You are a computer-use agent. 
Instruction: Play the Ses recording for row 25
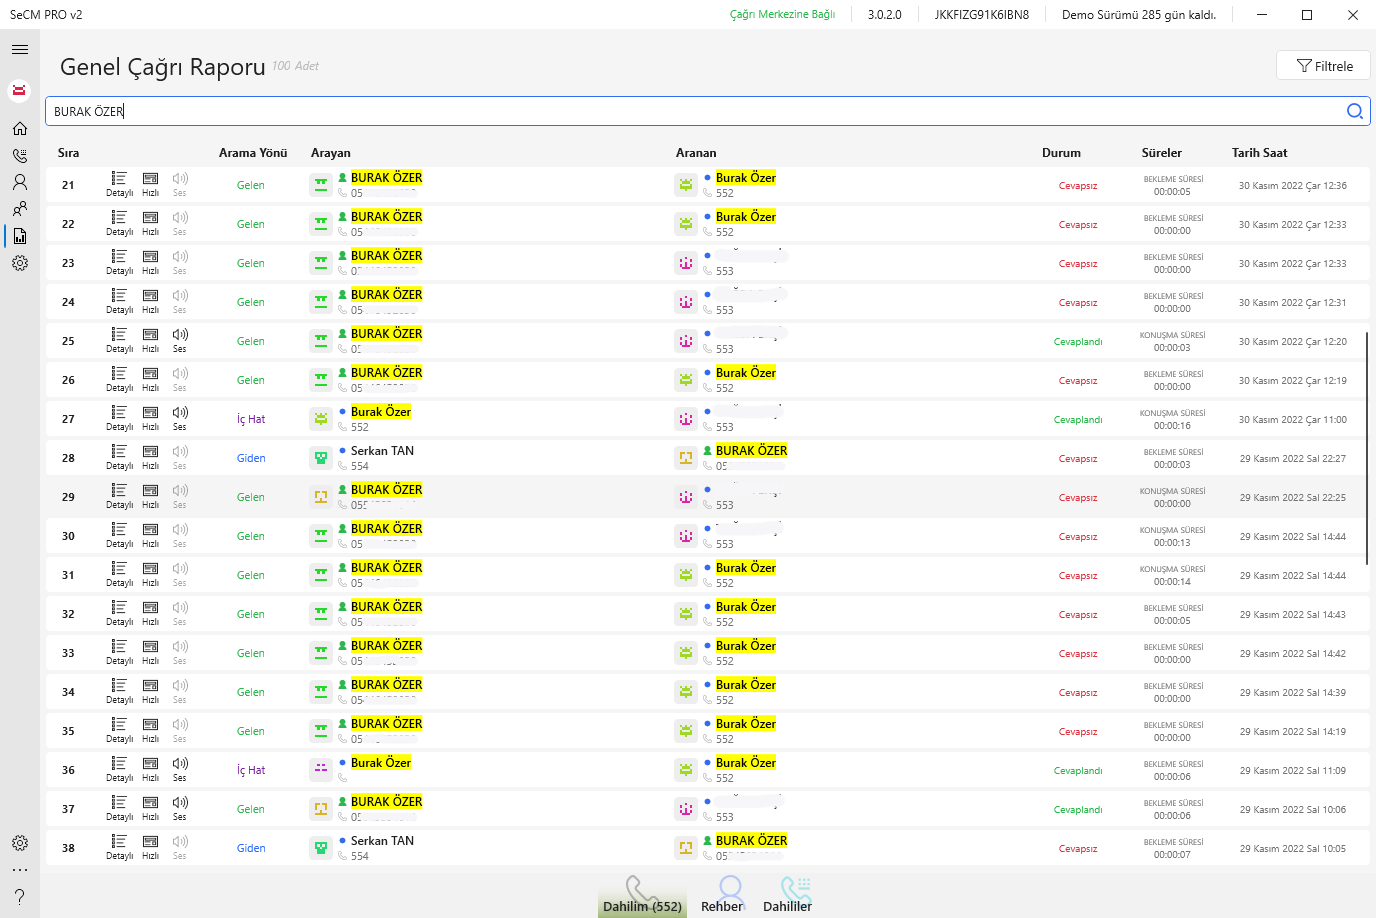pos(180,340)
